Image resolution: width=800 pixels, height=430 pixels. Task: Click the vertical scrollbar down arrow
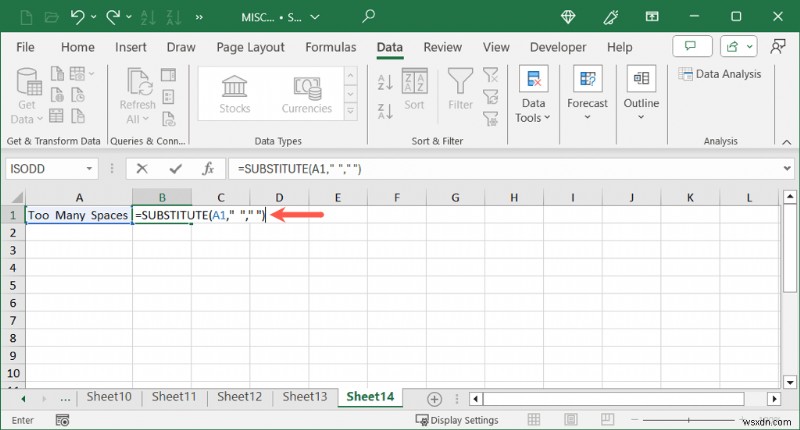click(790, 382)
